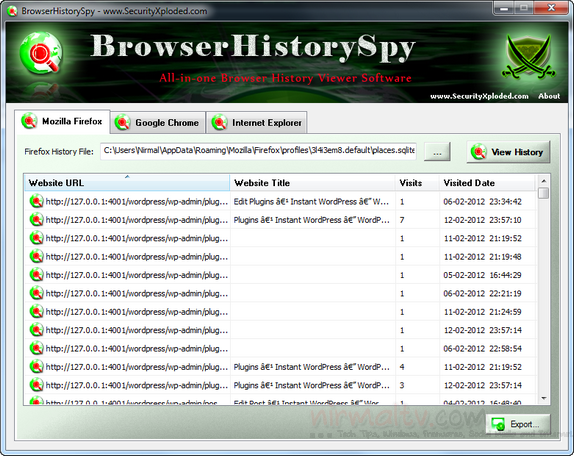The width and height of the screenshot is (574, 456).
Task: Select date 06-02-2012 23:34:42 cell
Action: point(482,201)
